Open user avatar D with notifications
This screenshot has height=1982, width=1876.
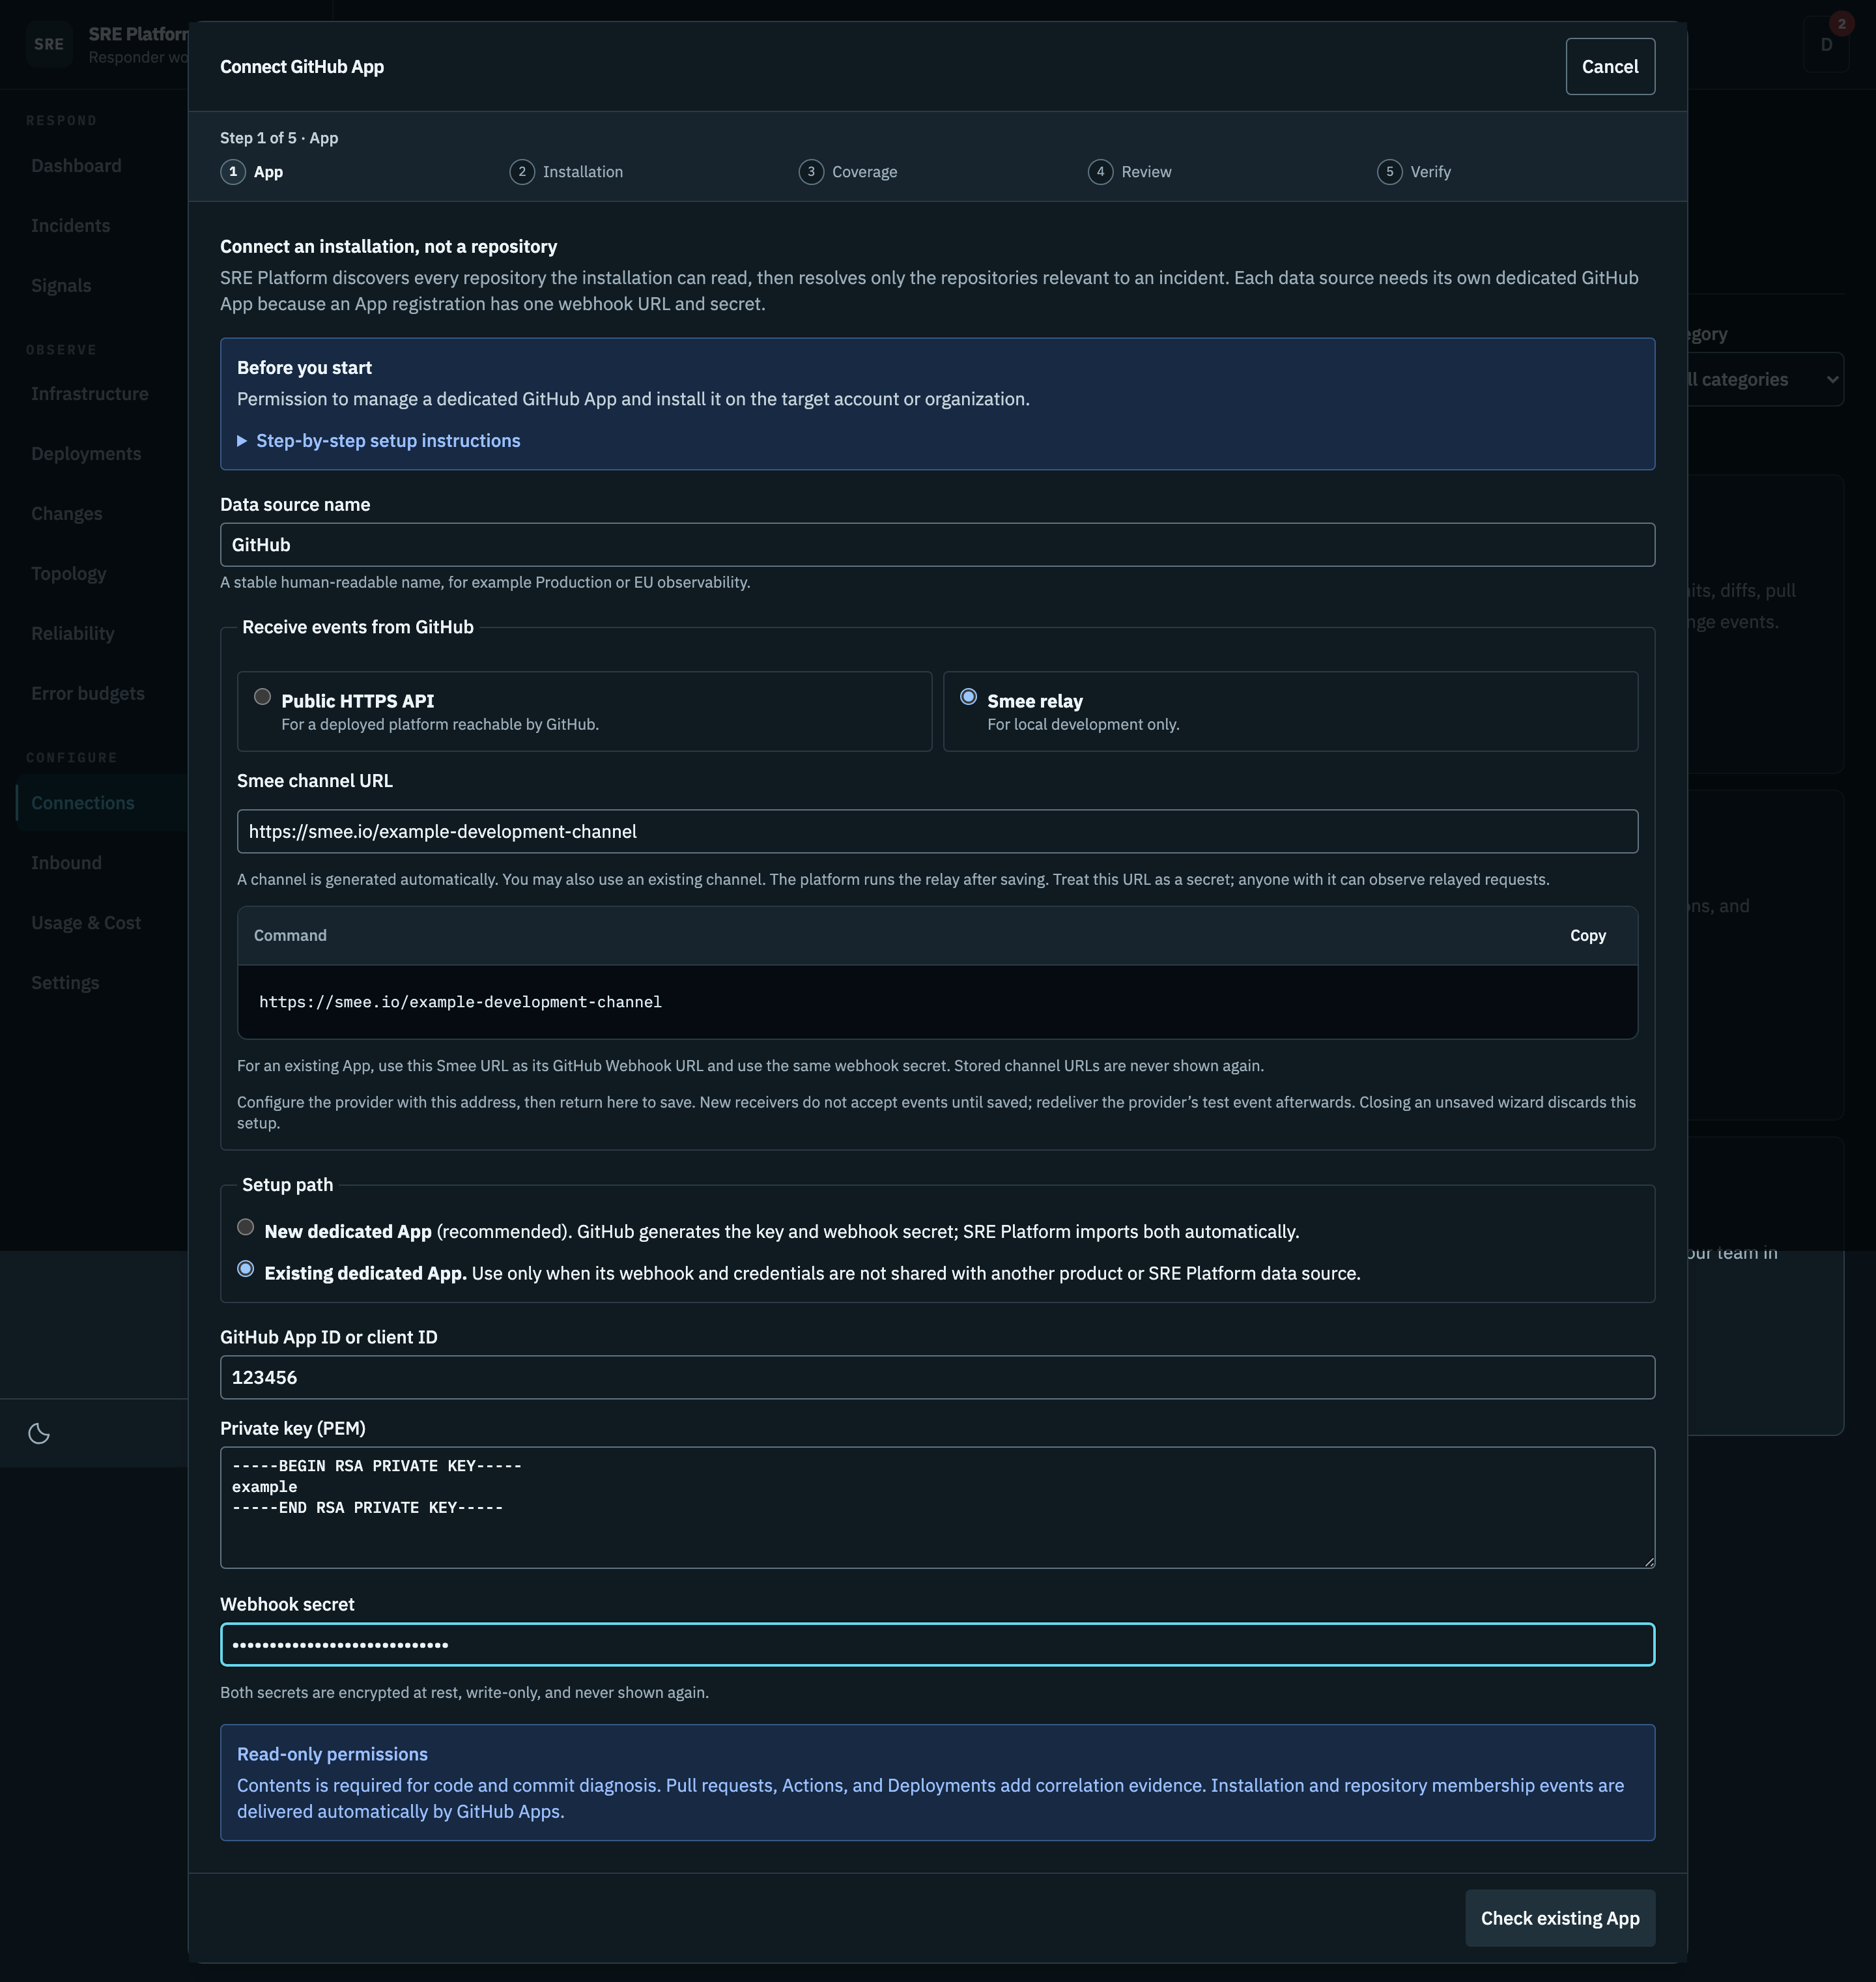pyautogui.click(x=1827, y=44)
